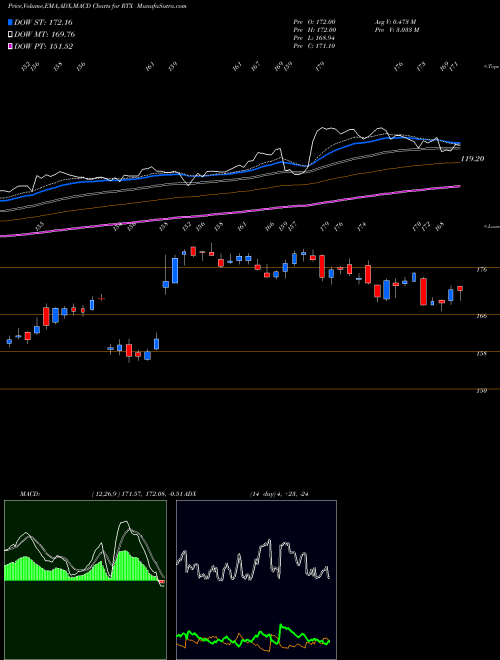Screen dimensions: 500x660
Task: Click the 'Pre C: 171.10' close value
Action: (x=314, y=46)
